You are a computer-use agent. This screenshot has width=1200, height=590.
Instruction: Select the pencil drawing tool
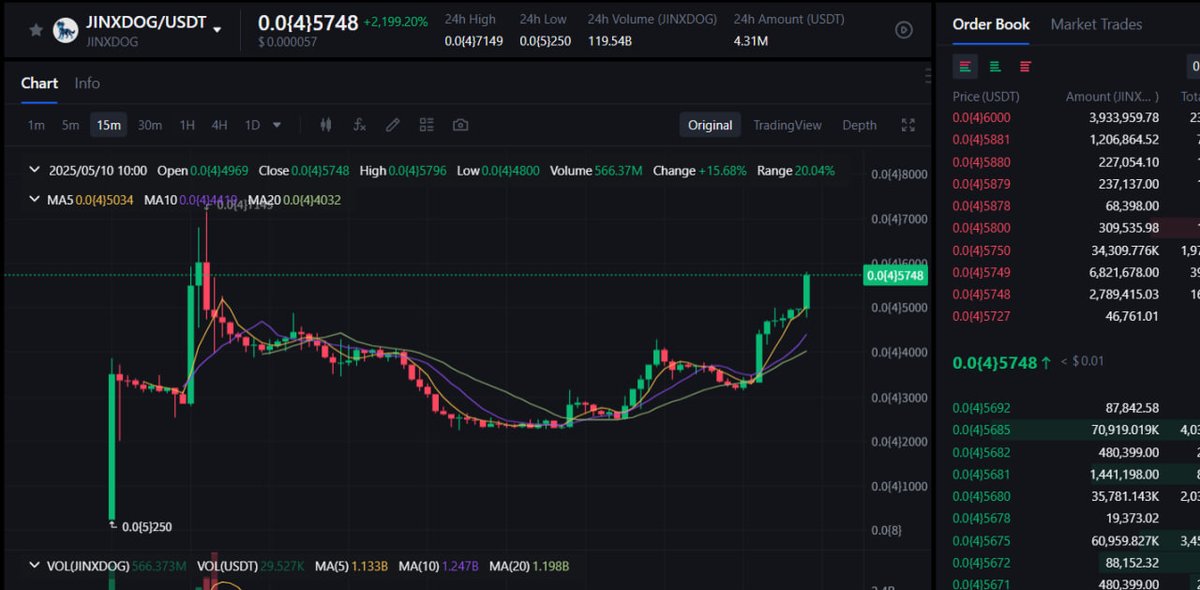pos(393,125)
